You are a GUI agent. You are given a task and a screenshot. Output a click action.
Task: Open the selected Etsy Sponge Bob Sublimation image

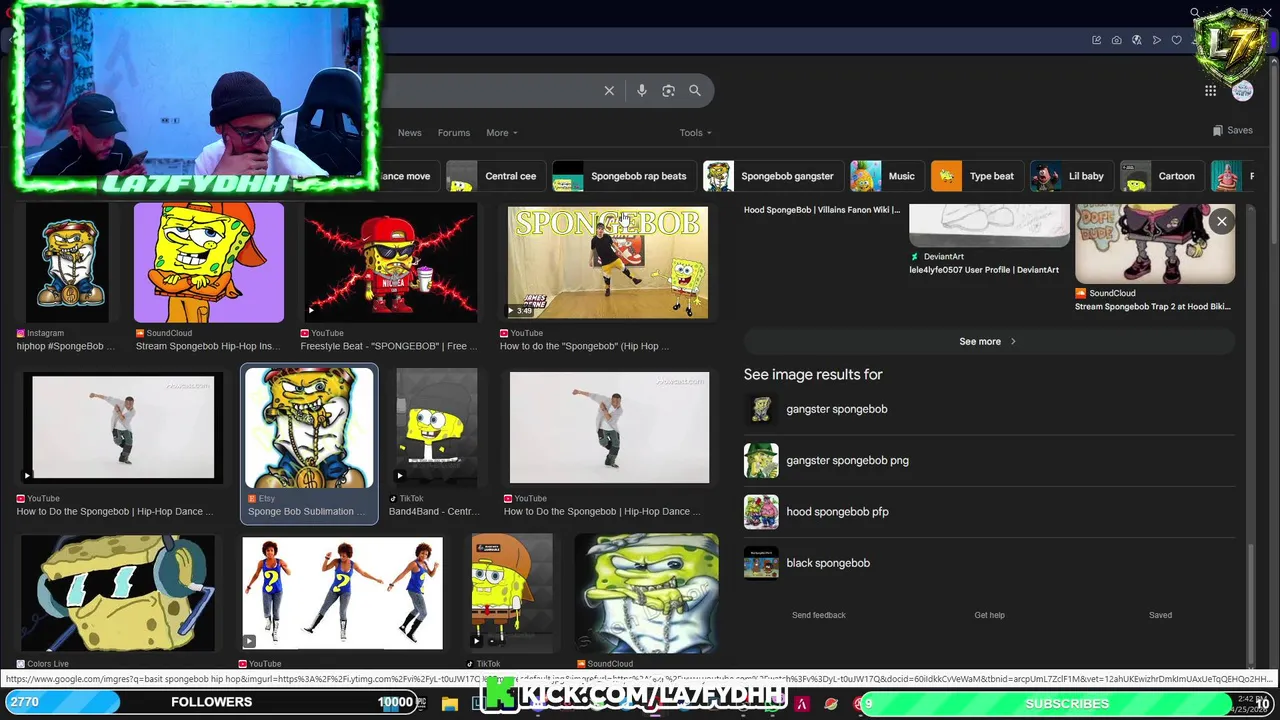pos(309,428)
